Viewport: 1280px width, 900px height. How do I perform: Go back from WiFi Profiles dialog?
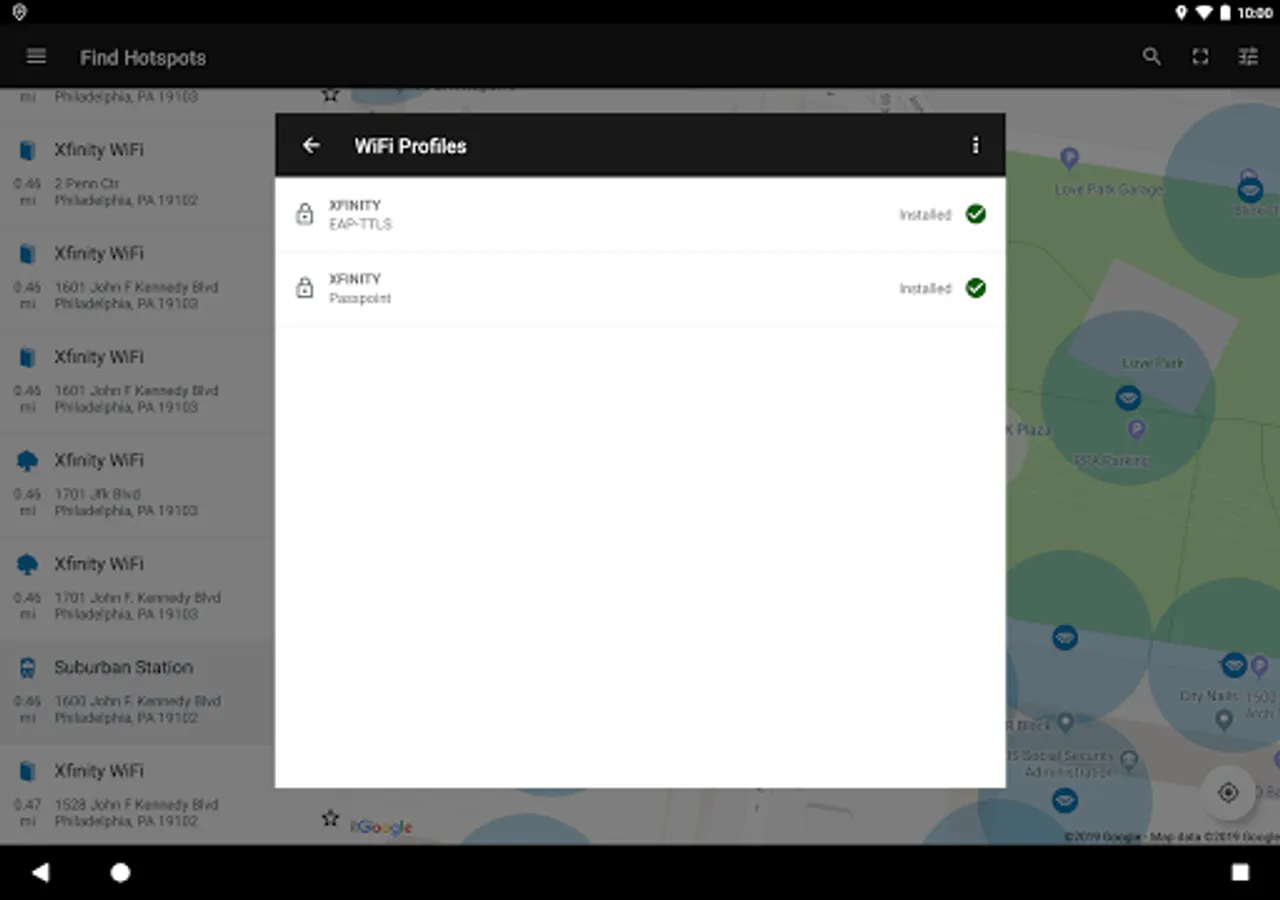pyautogui.click(x=311, y=145)
